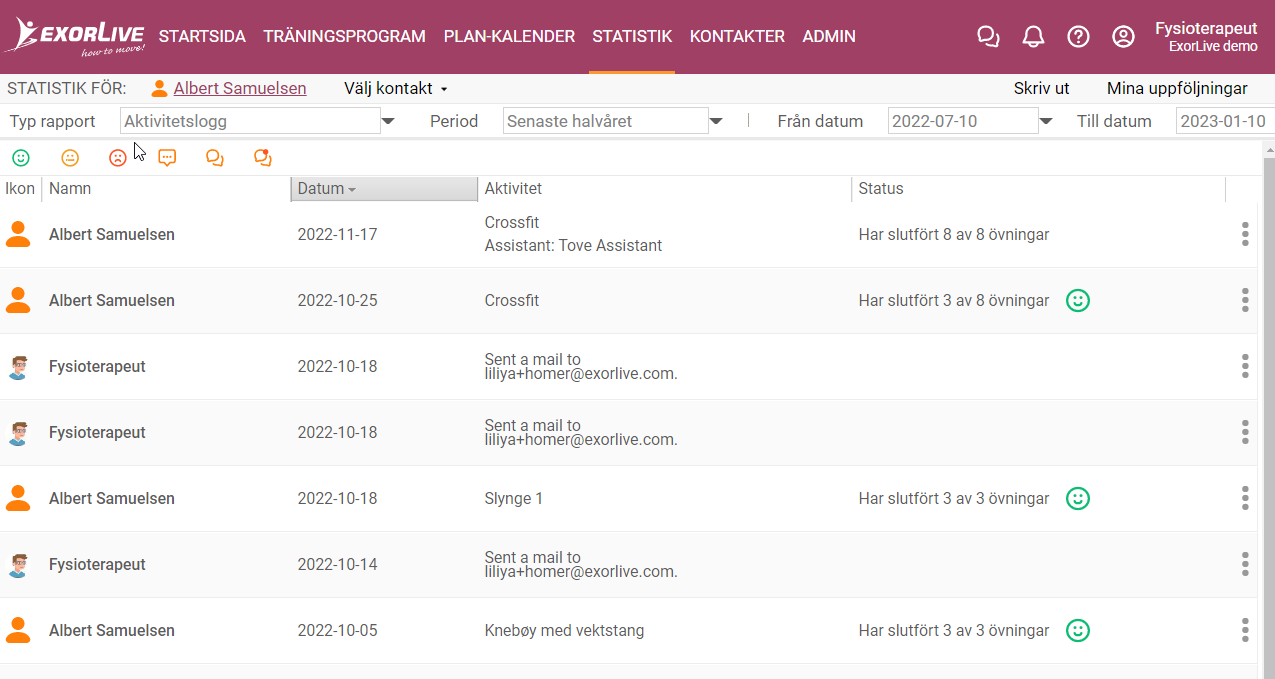Open messages icon in top header
Viewport: 1275px width, 679px height.
[988, 37]
